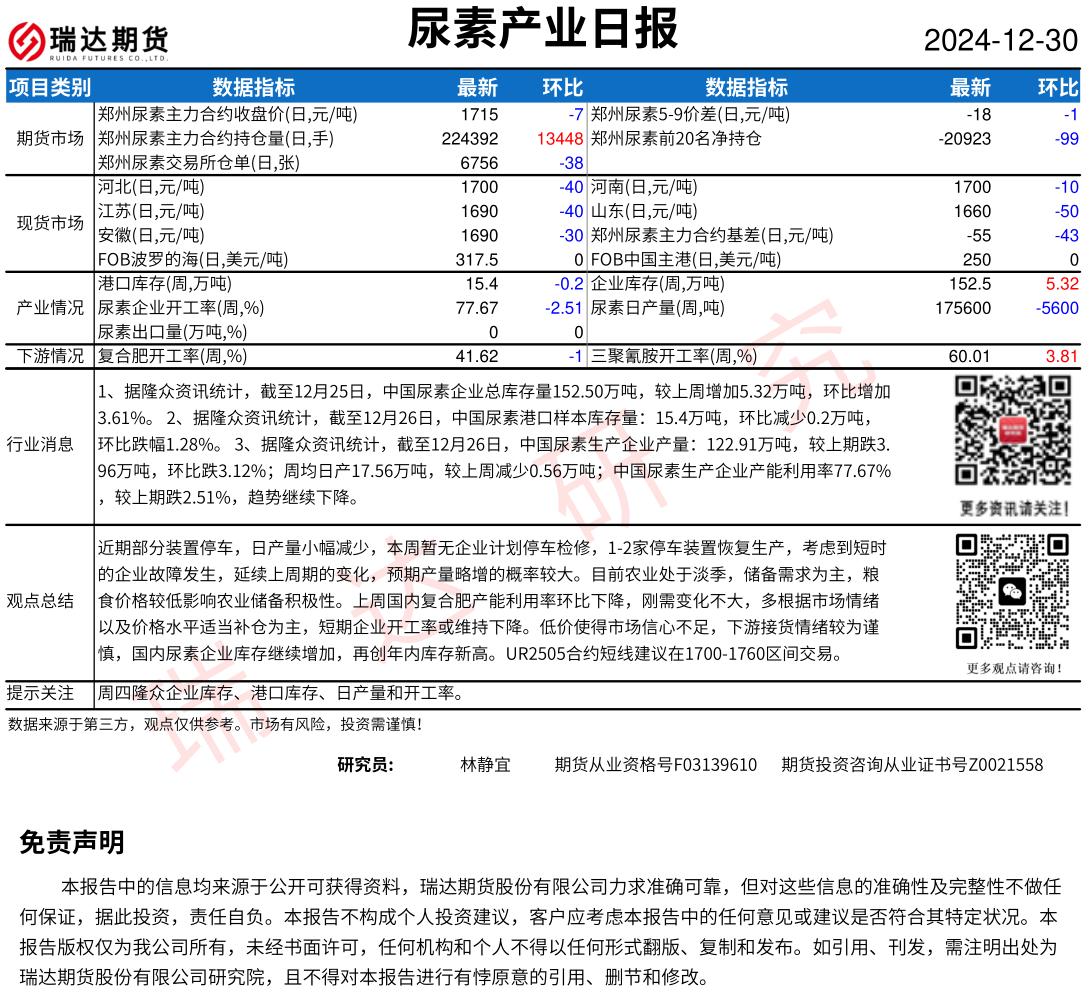1086x990 pixels.
Task: Select the 期货市场 category cell
Action: click(x=50, y=138)
